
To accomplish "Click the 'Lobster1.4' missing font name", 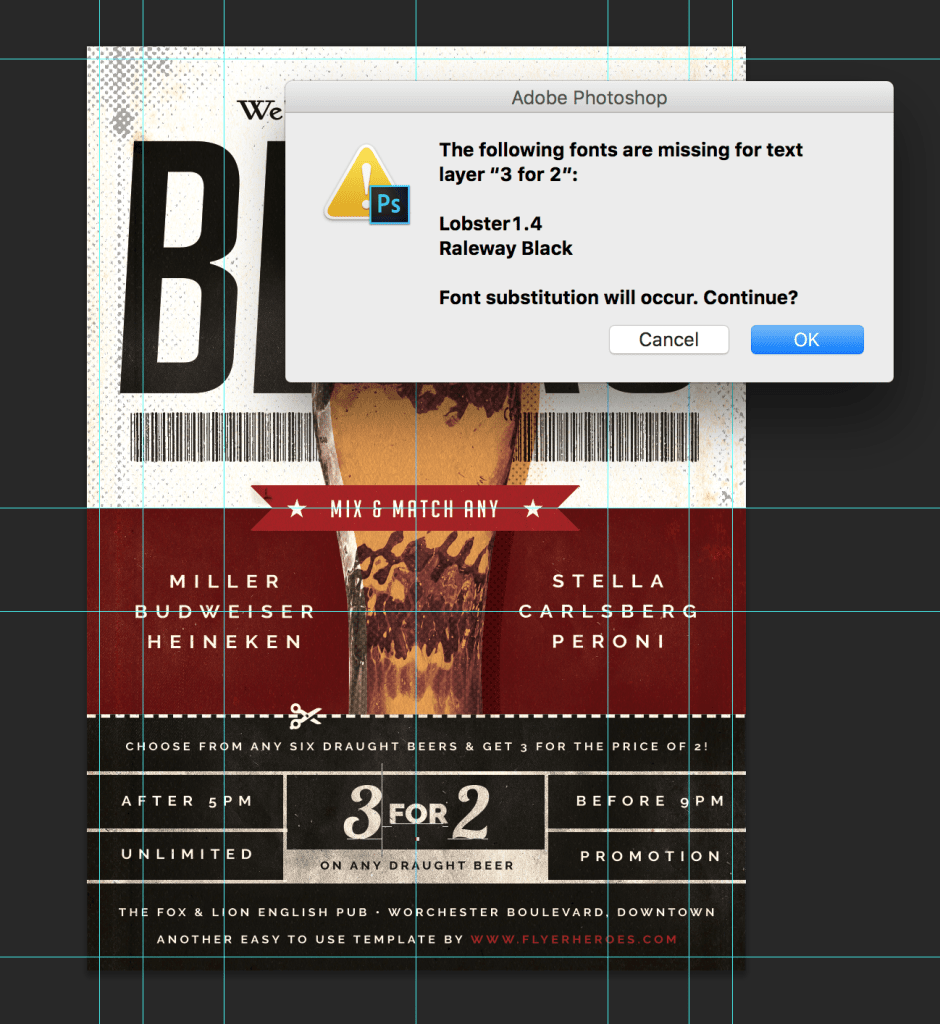I will point(491,223).
